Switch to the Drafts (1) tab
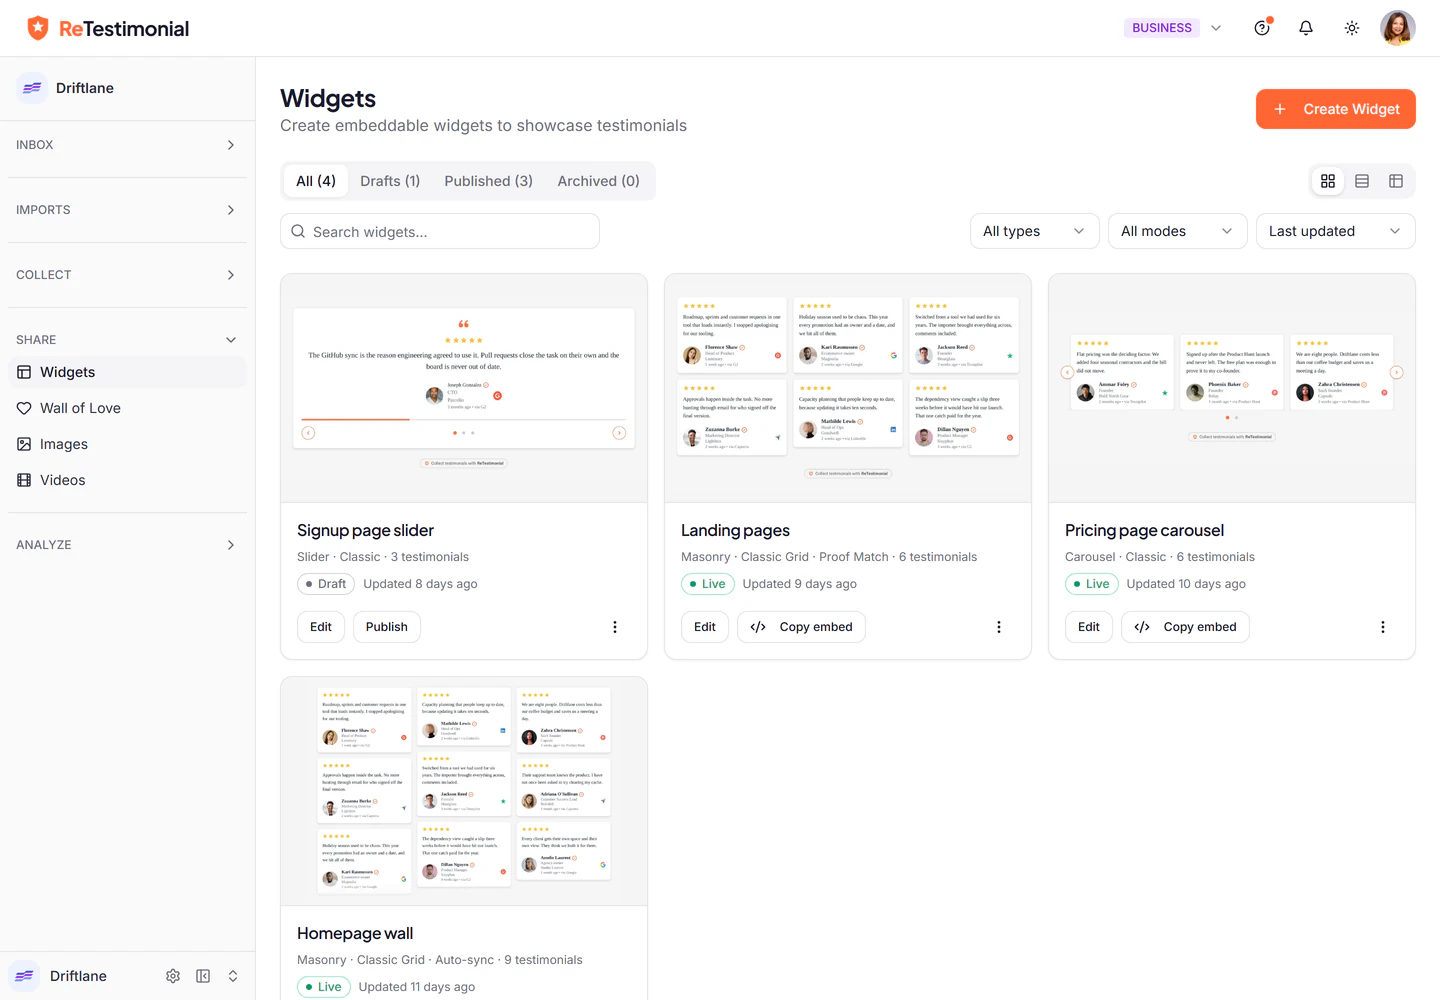Image resolution: width=1440 pixels, height=1000 pixels. click(x=390, y=181)
